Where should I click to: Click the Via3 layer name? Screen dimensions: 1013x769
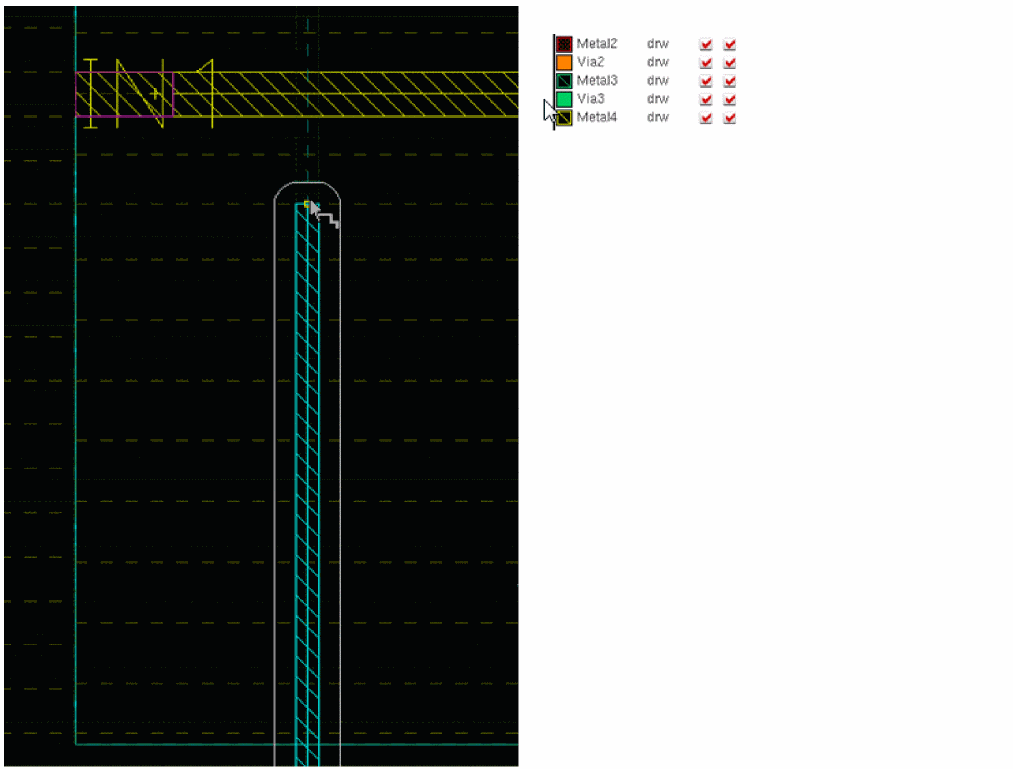pyautogui.click(x=590, y=99)
